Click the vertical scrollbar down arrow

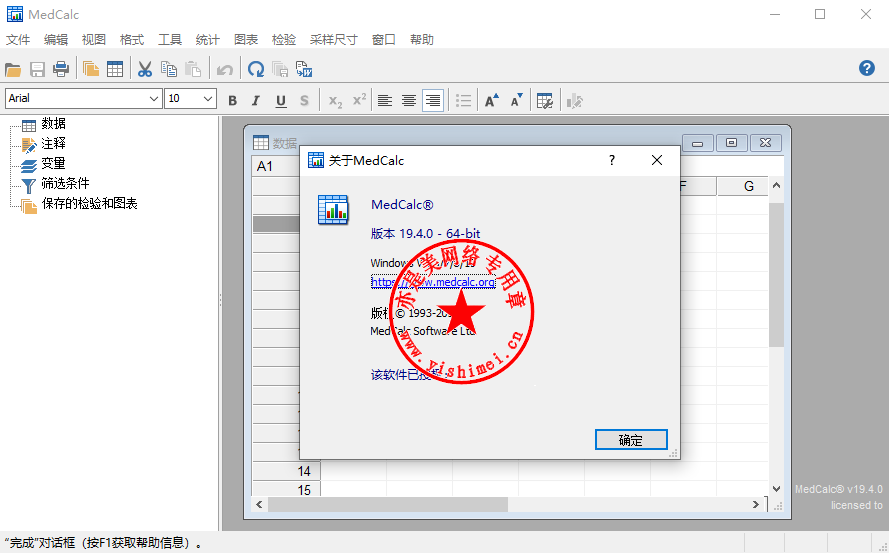point(776,488)
